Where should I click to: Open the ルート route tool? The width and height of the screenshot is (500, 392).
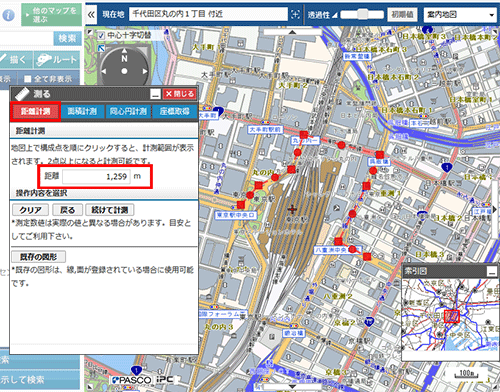(x=57, y=60)
